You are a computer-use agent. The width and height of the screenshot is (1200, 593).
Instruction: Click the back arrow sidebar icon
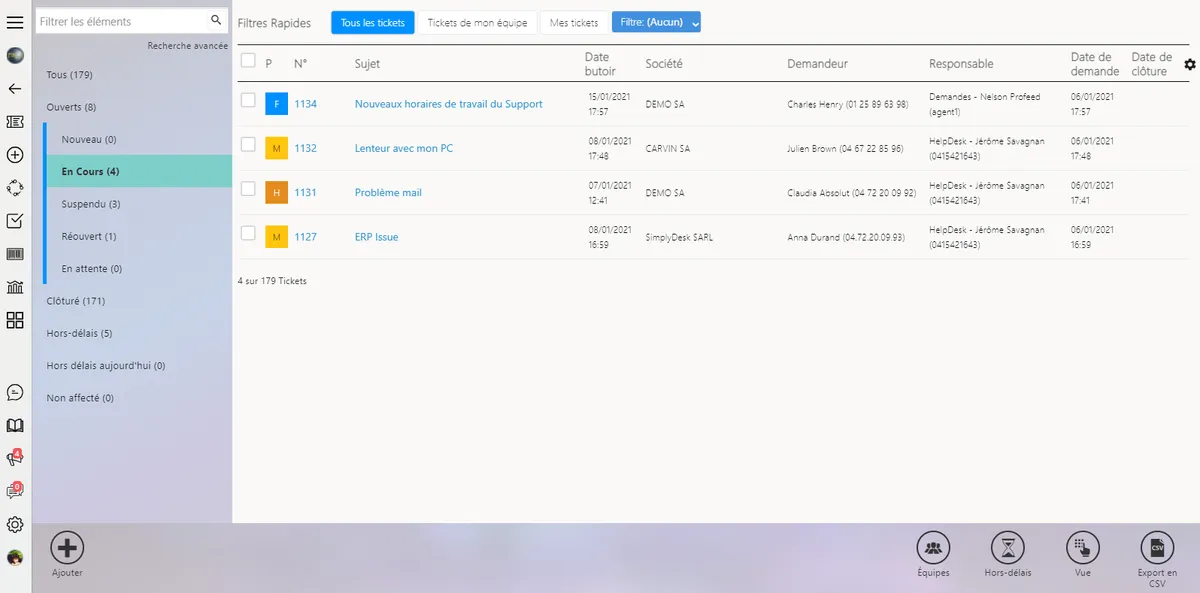pos(15,89)
